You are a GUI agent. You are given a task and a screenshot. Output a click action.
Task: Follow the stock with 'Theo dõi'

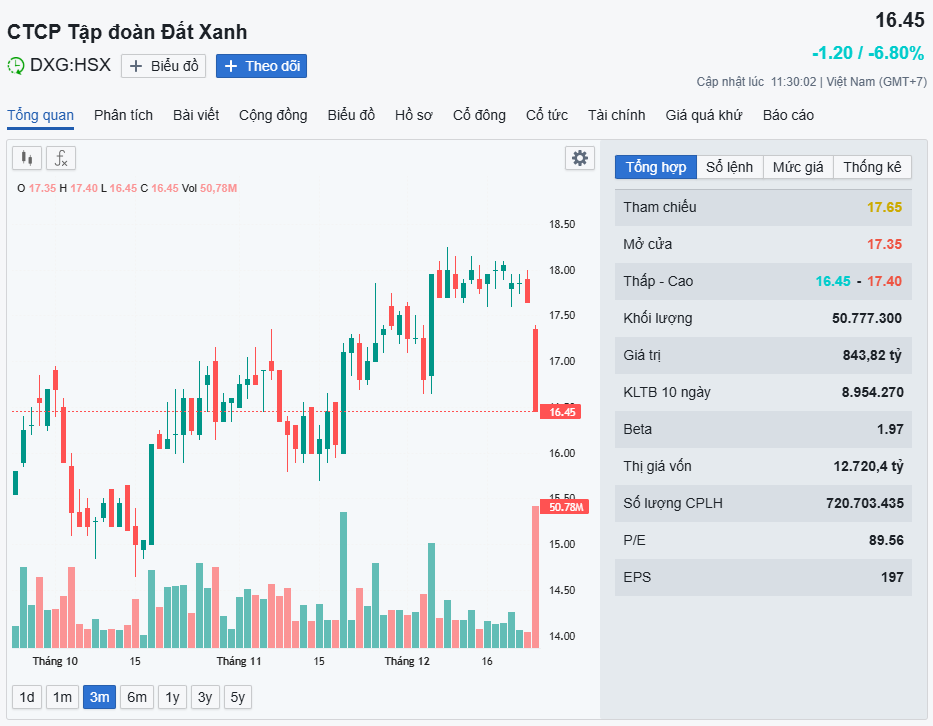pos(261,66)
